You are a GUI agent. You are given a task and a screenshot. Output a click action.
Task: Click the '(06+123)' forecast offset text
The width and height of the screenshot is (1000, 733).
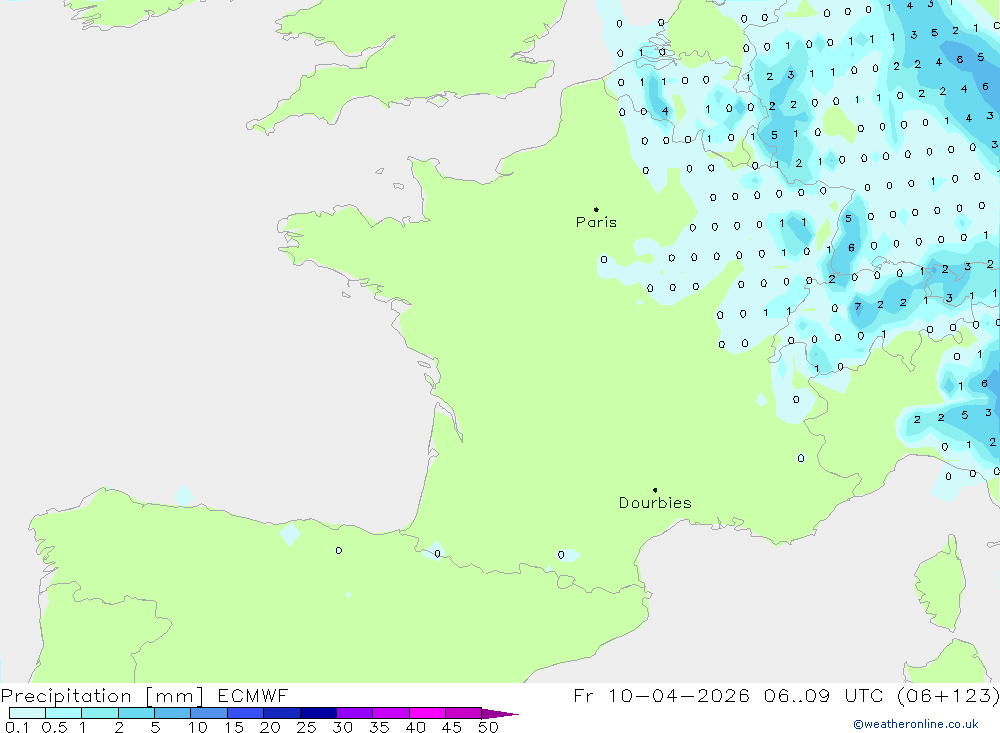(948, 695)
